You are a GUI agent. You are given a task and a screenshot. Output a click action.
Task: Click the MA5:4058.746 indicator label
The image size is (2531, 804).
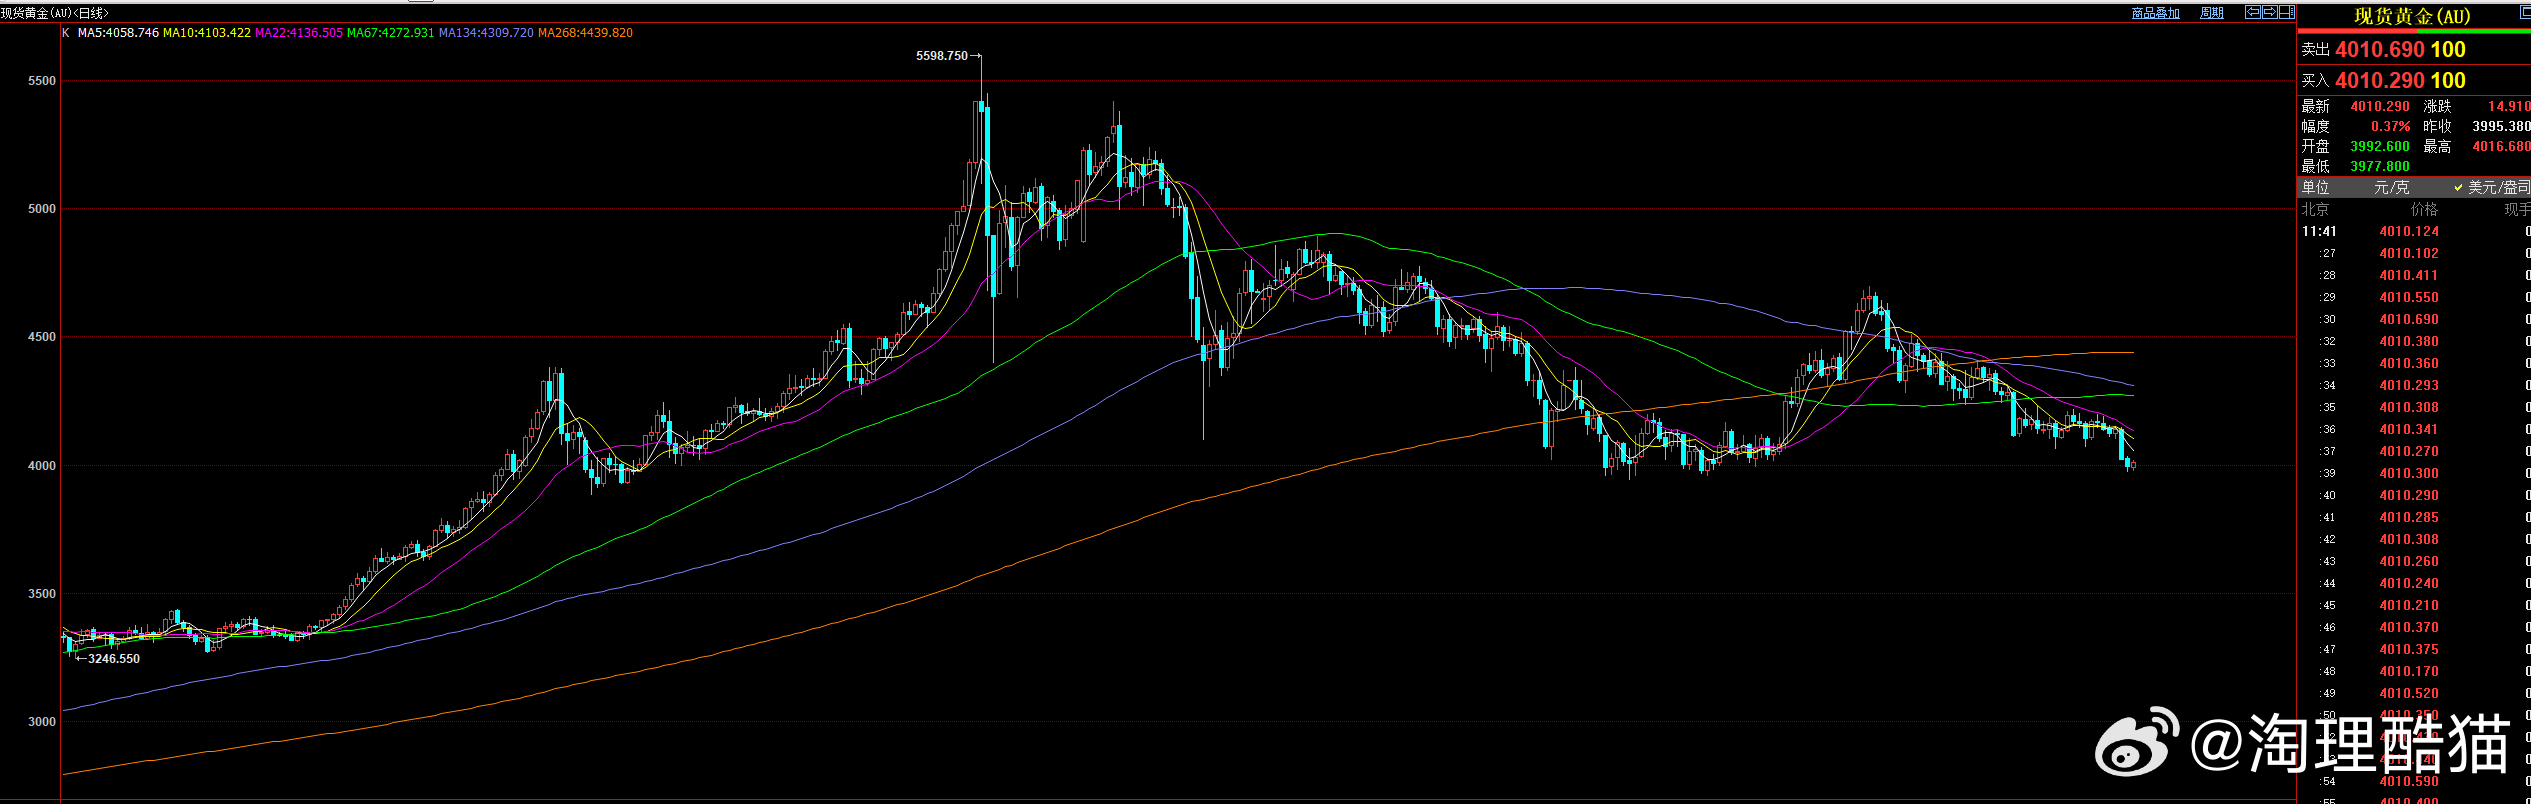[x=118, y=33]
